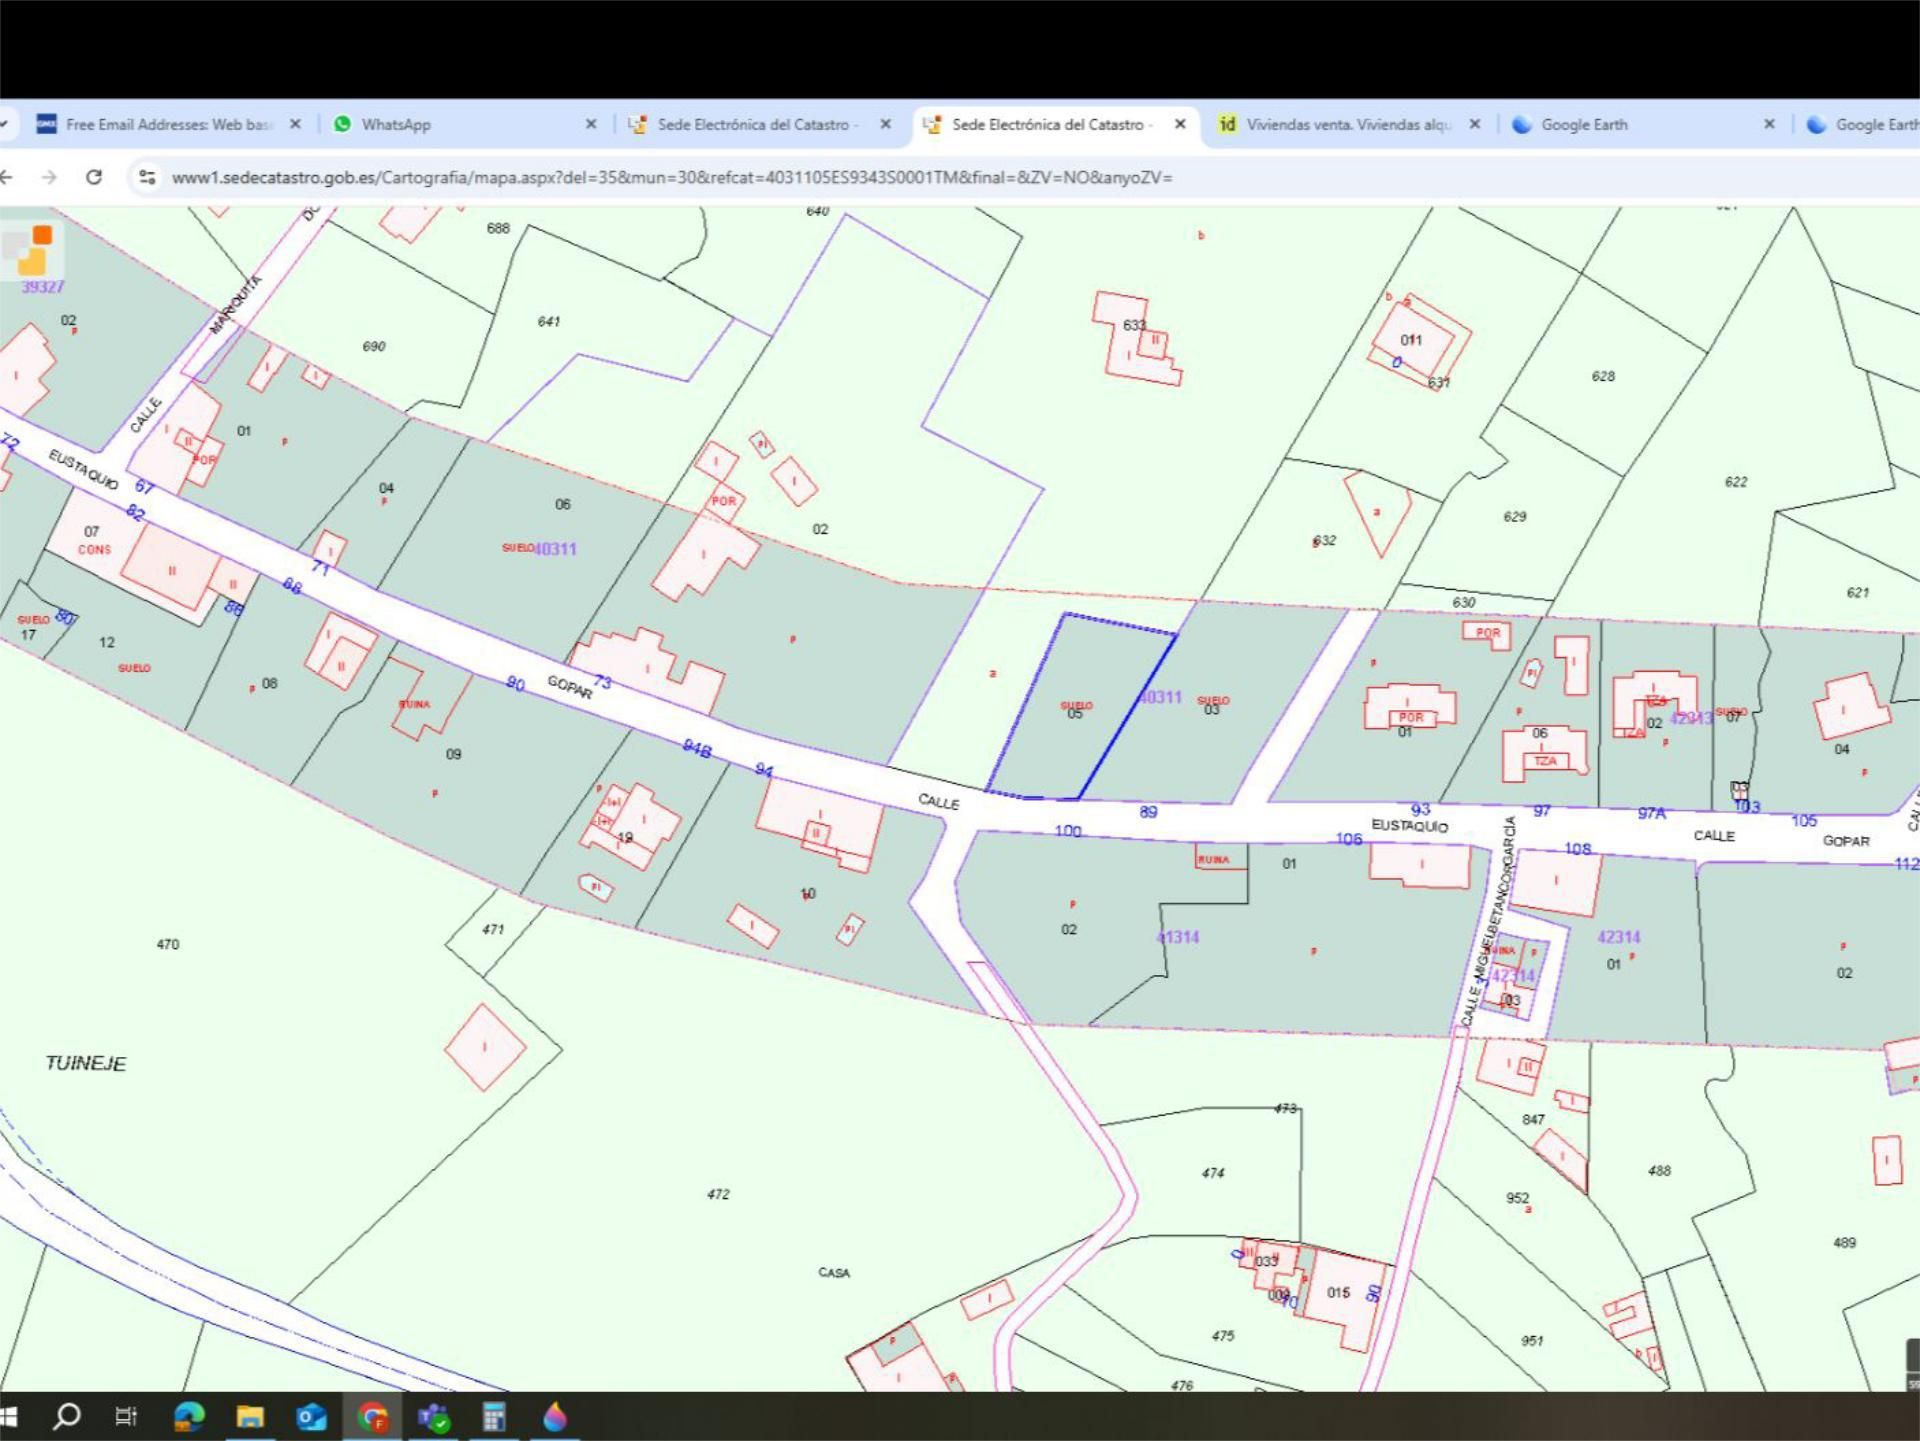The height and width of the screenshot is (1441, 1920).
Task: Click block number 39327 under the layers icon
Action: (x=43, y=287)
